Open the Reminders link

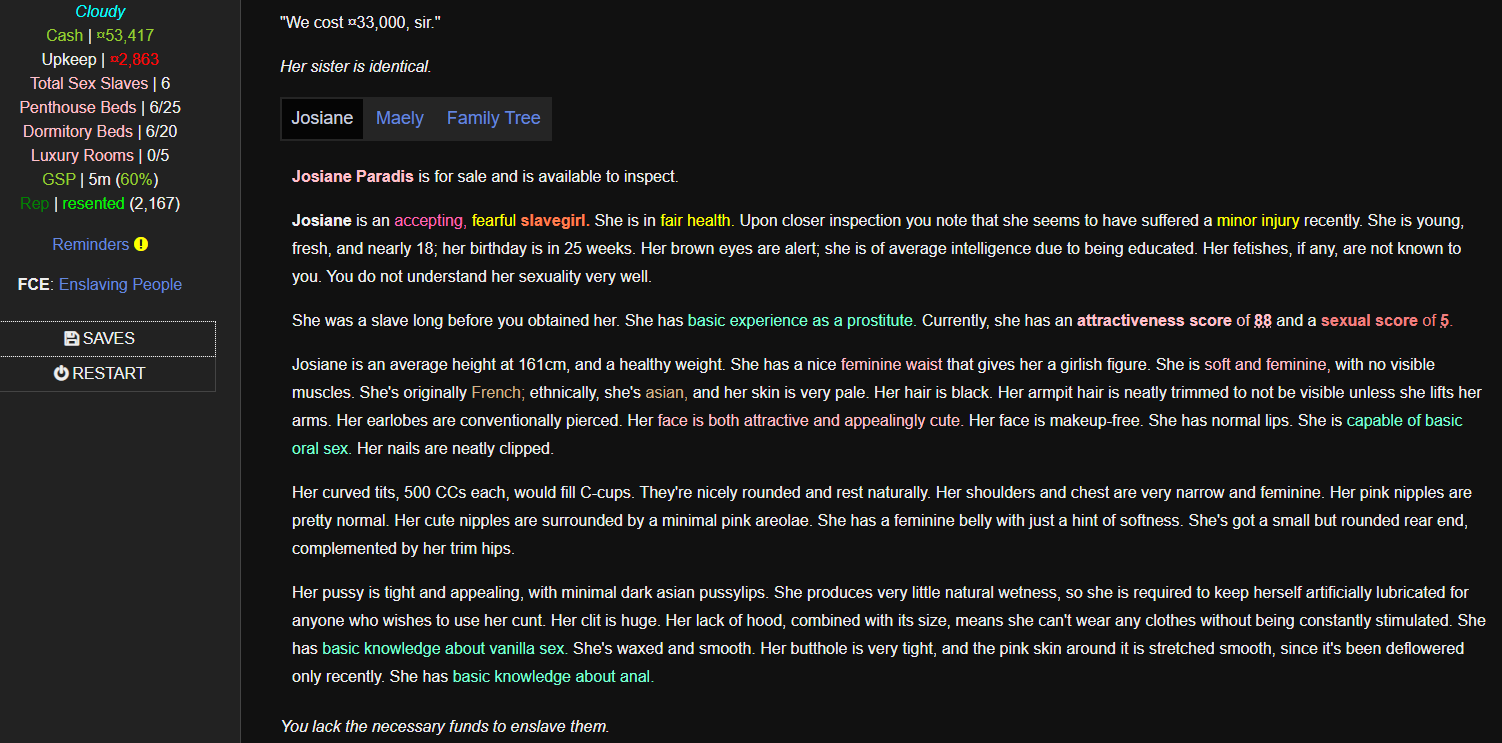pos(91,245)
